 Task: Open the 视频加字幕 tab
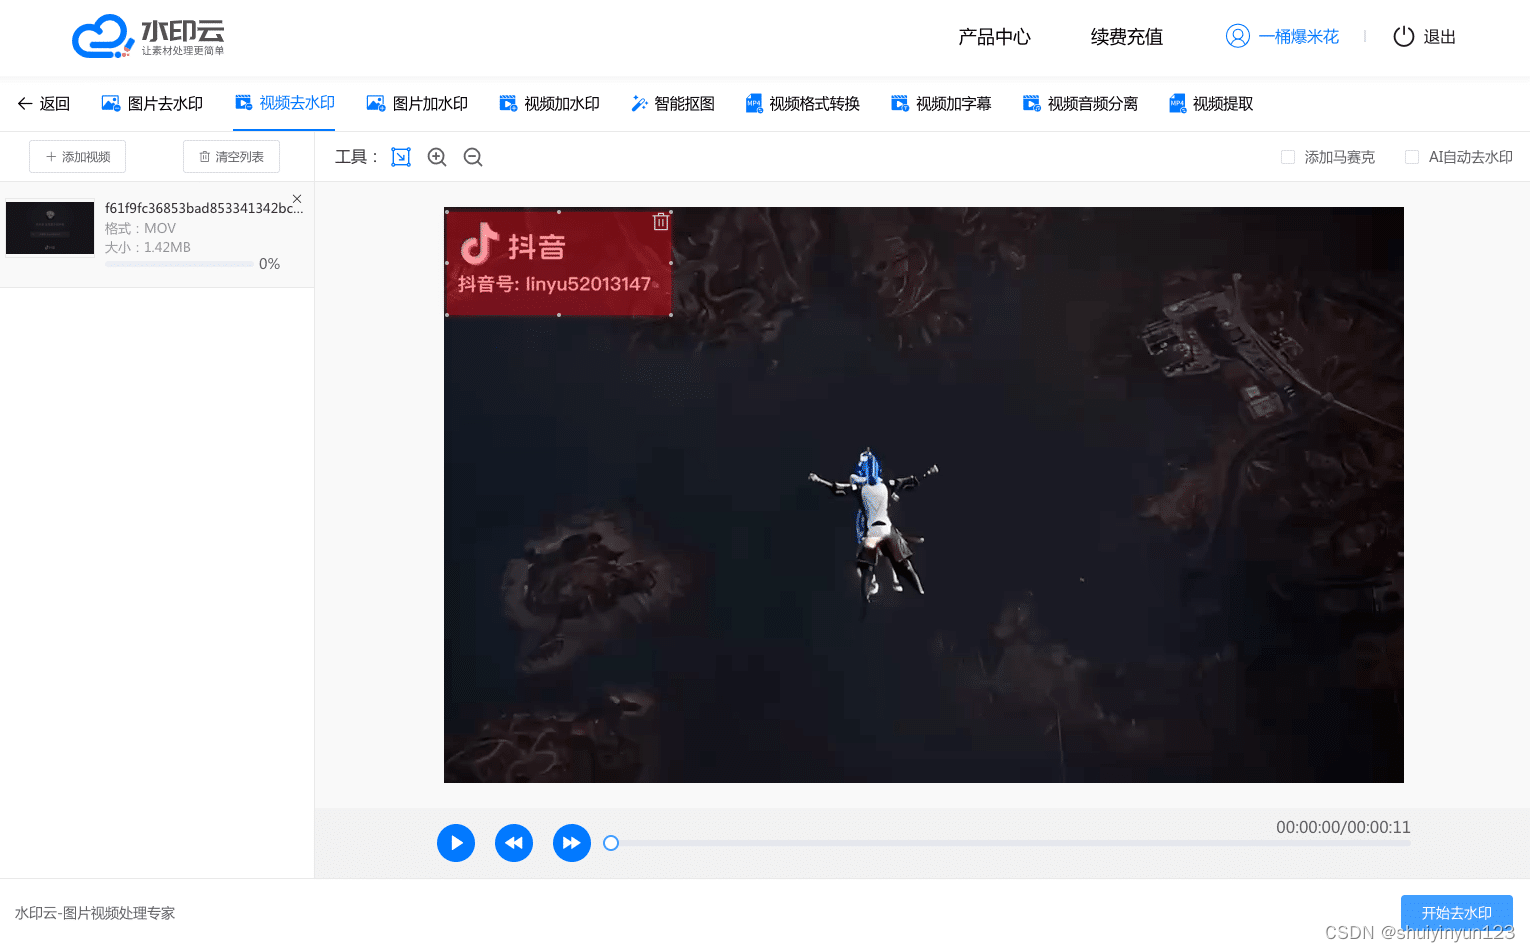(941, 104)
